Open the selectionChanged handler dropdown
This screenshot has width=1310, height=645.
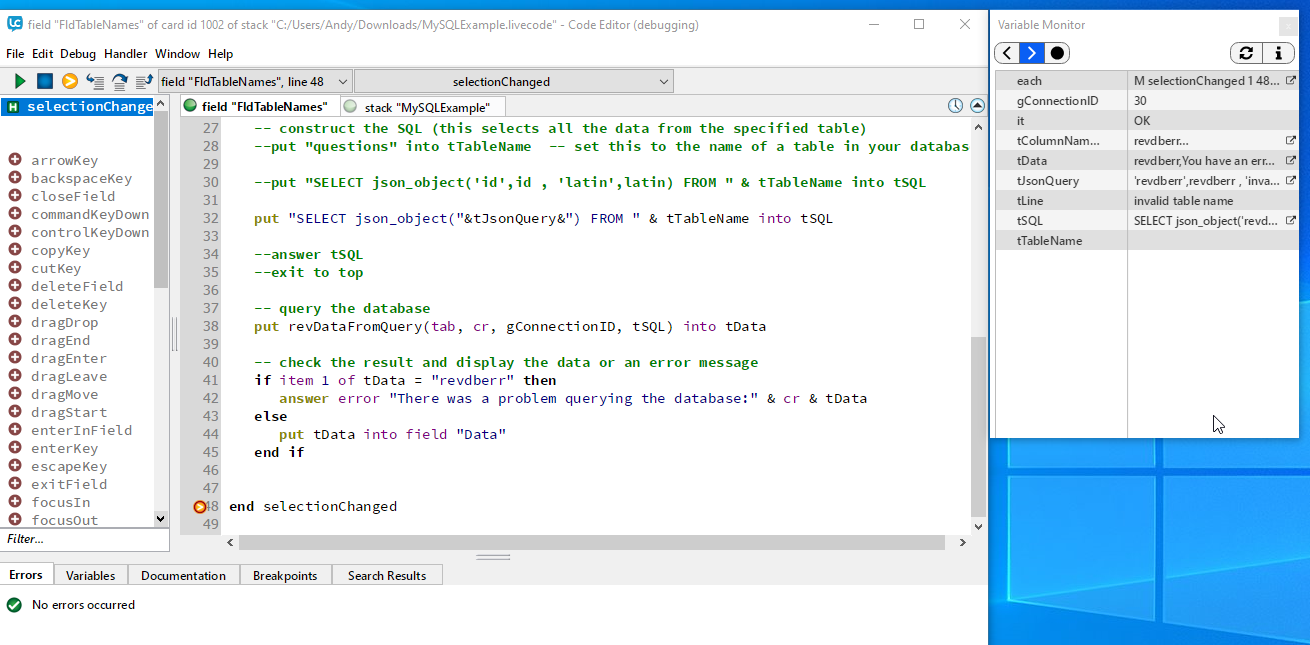click(x=514, y=81)
